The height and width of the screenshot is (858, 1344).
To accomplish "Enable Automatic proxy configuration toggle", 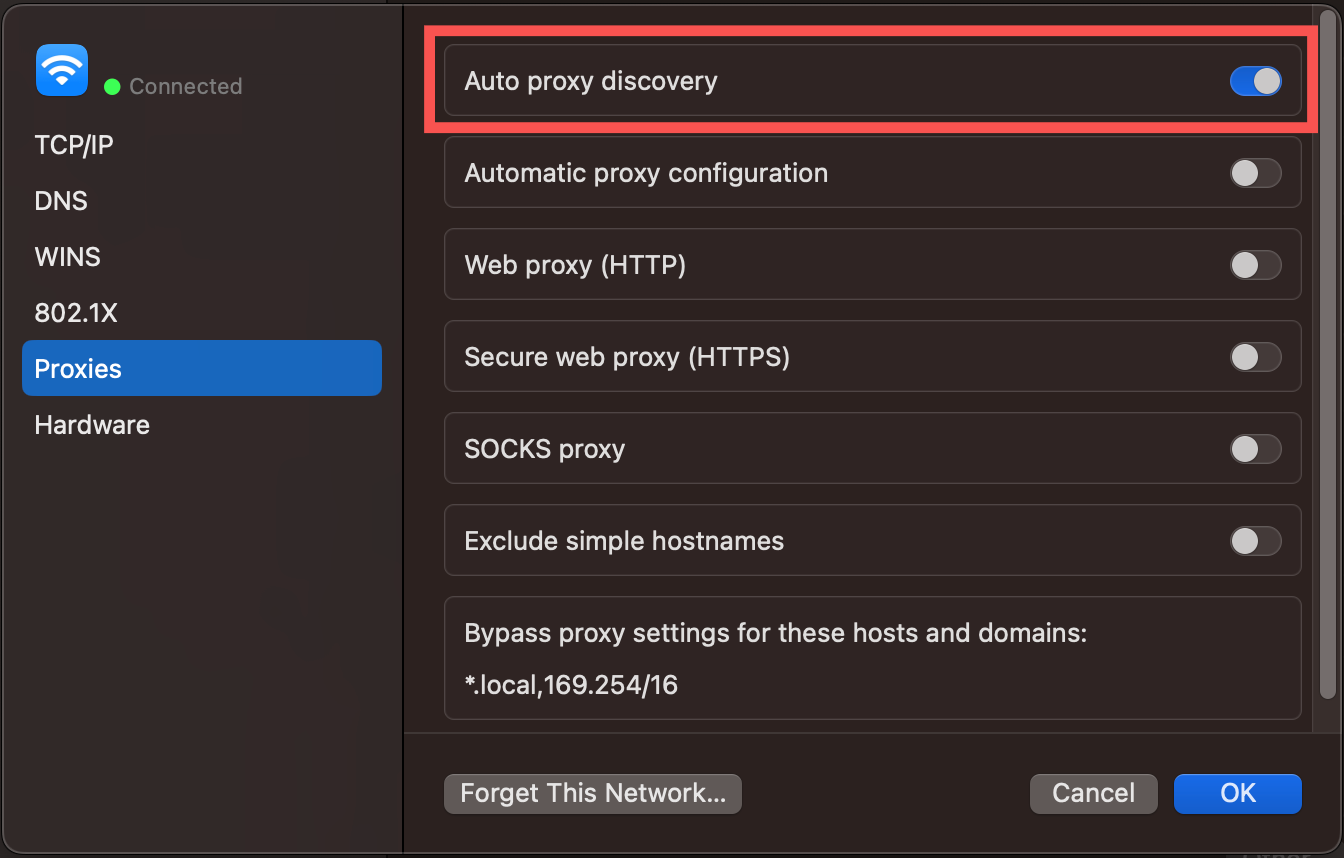I will 1255,173.
